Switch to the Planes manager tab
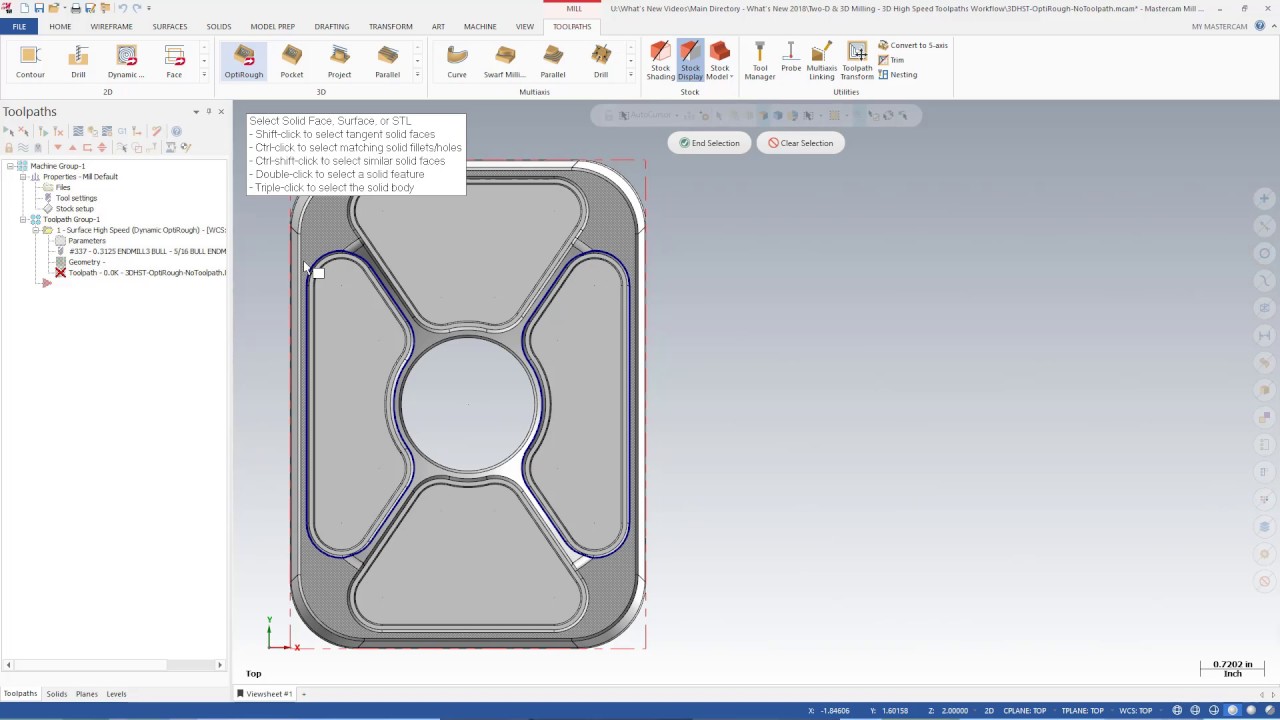1280x720 pixels. (x=87, y=694)
